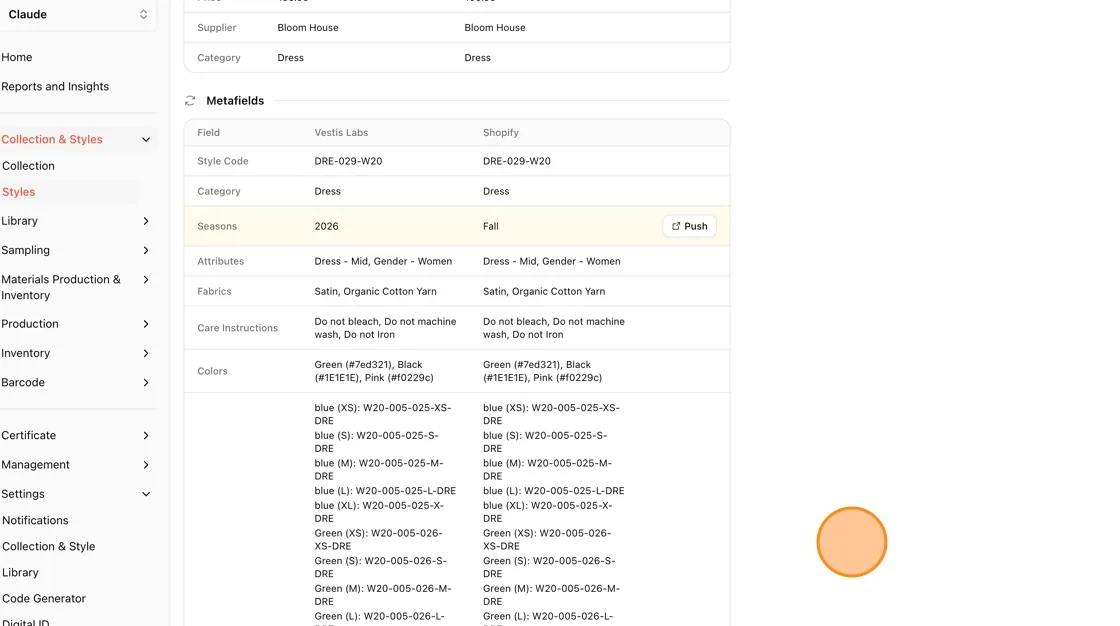1120x626 pixels.
Task: Click Vestis Labs Green (M) SKU entry
Action: pos(383,595)
